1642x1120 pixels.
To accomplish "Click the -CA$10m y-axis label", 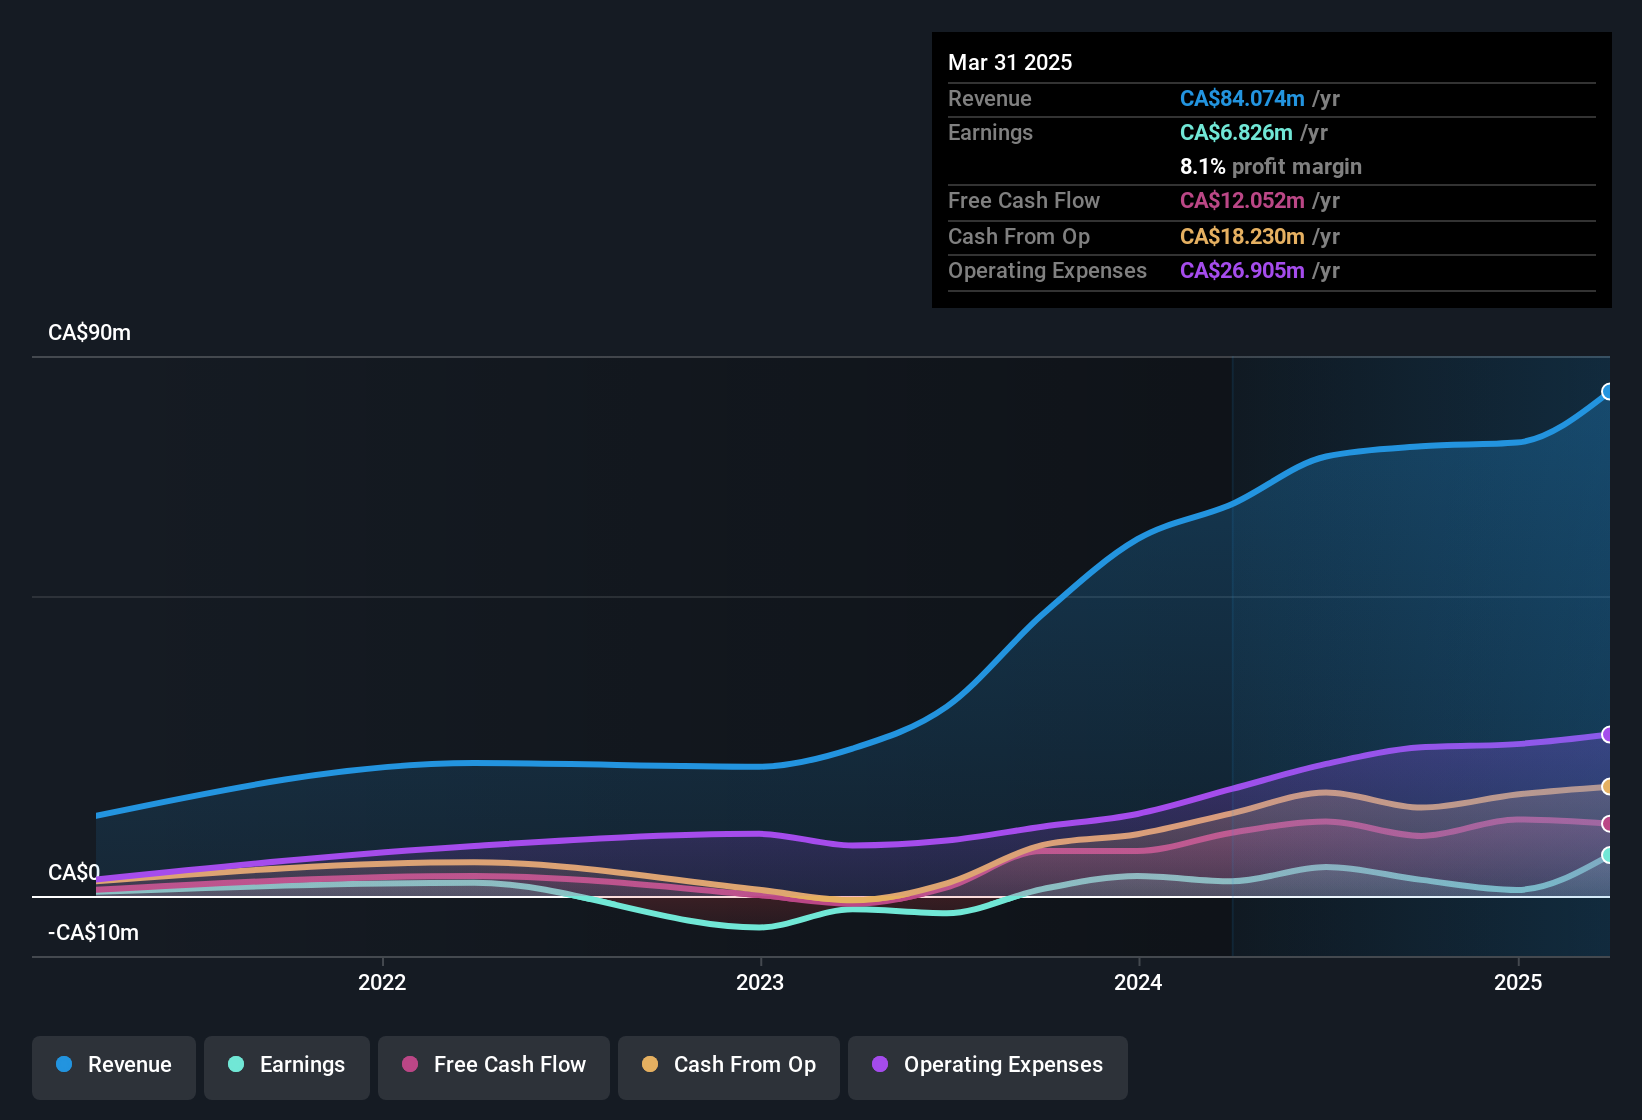I will pos(93,933).
